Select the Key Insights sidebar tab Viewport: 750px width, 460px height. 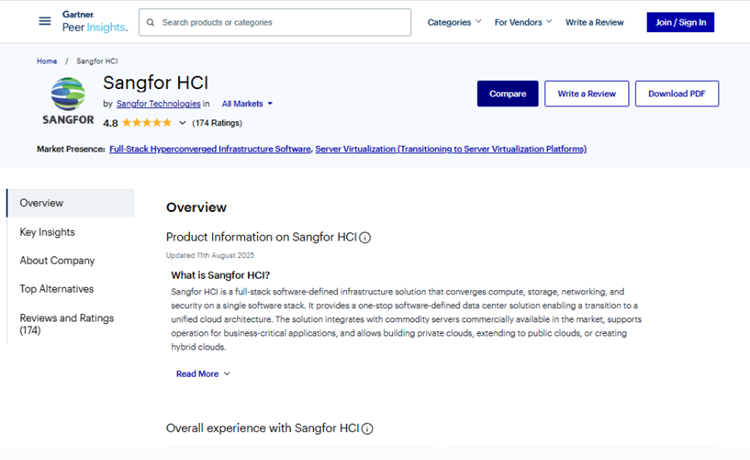(47, 232)
